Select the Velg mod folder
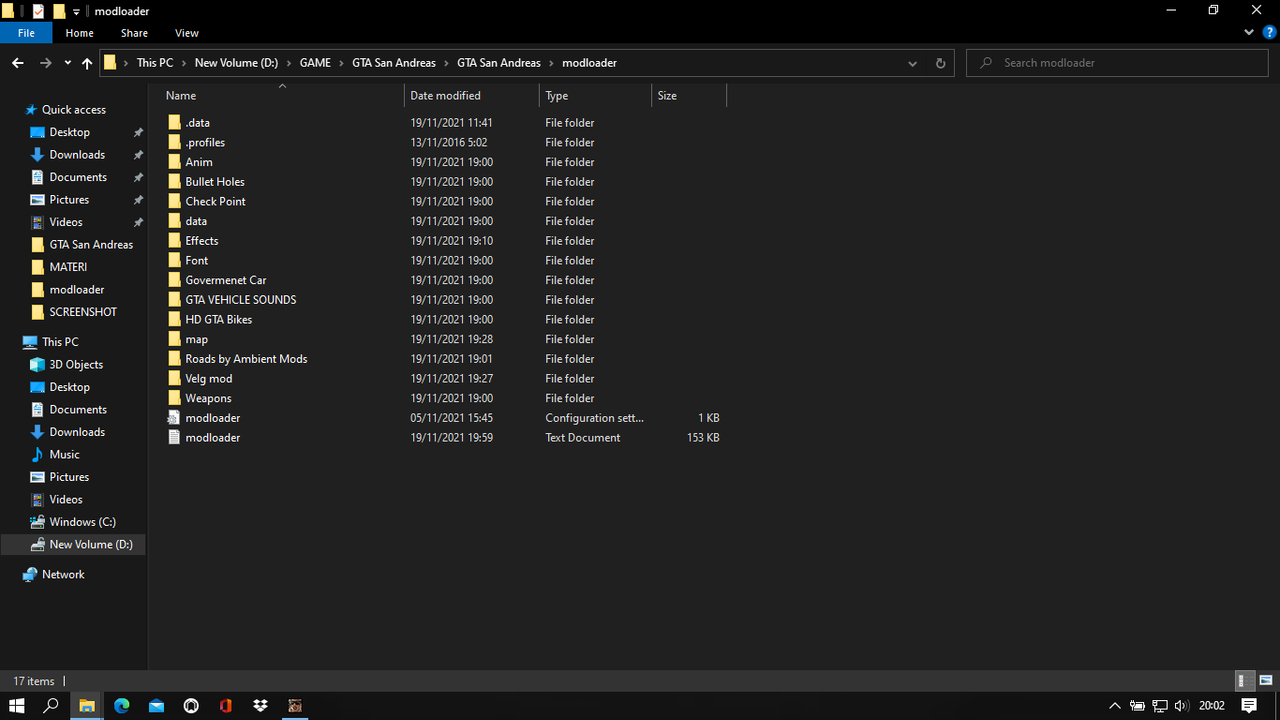 (x=209, y=379)
